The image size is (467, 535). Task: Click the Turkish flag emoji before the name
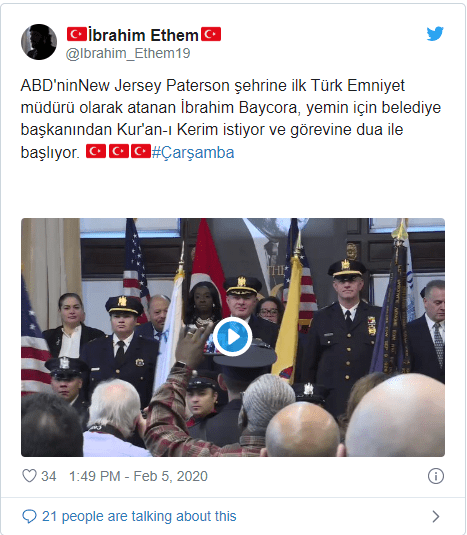pos(77,34)
